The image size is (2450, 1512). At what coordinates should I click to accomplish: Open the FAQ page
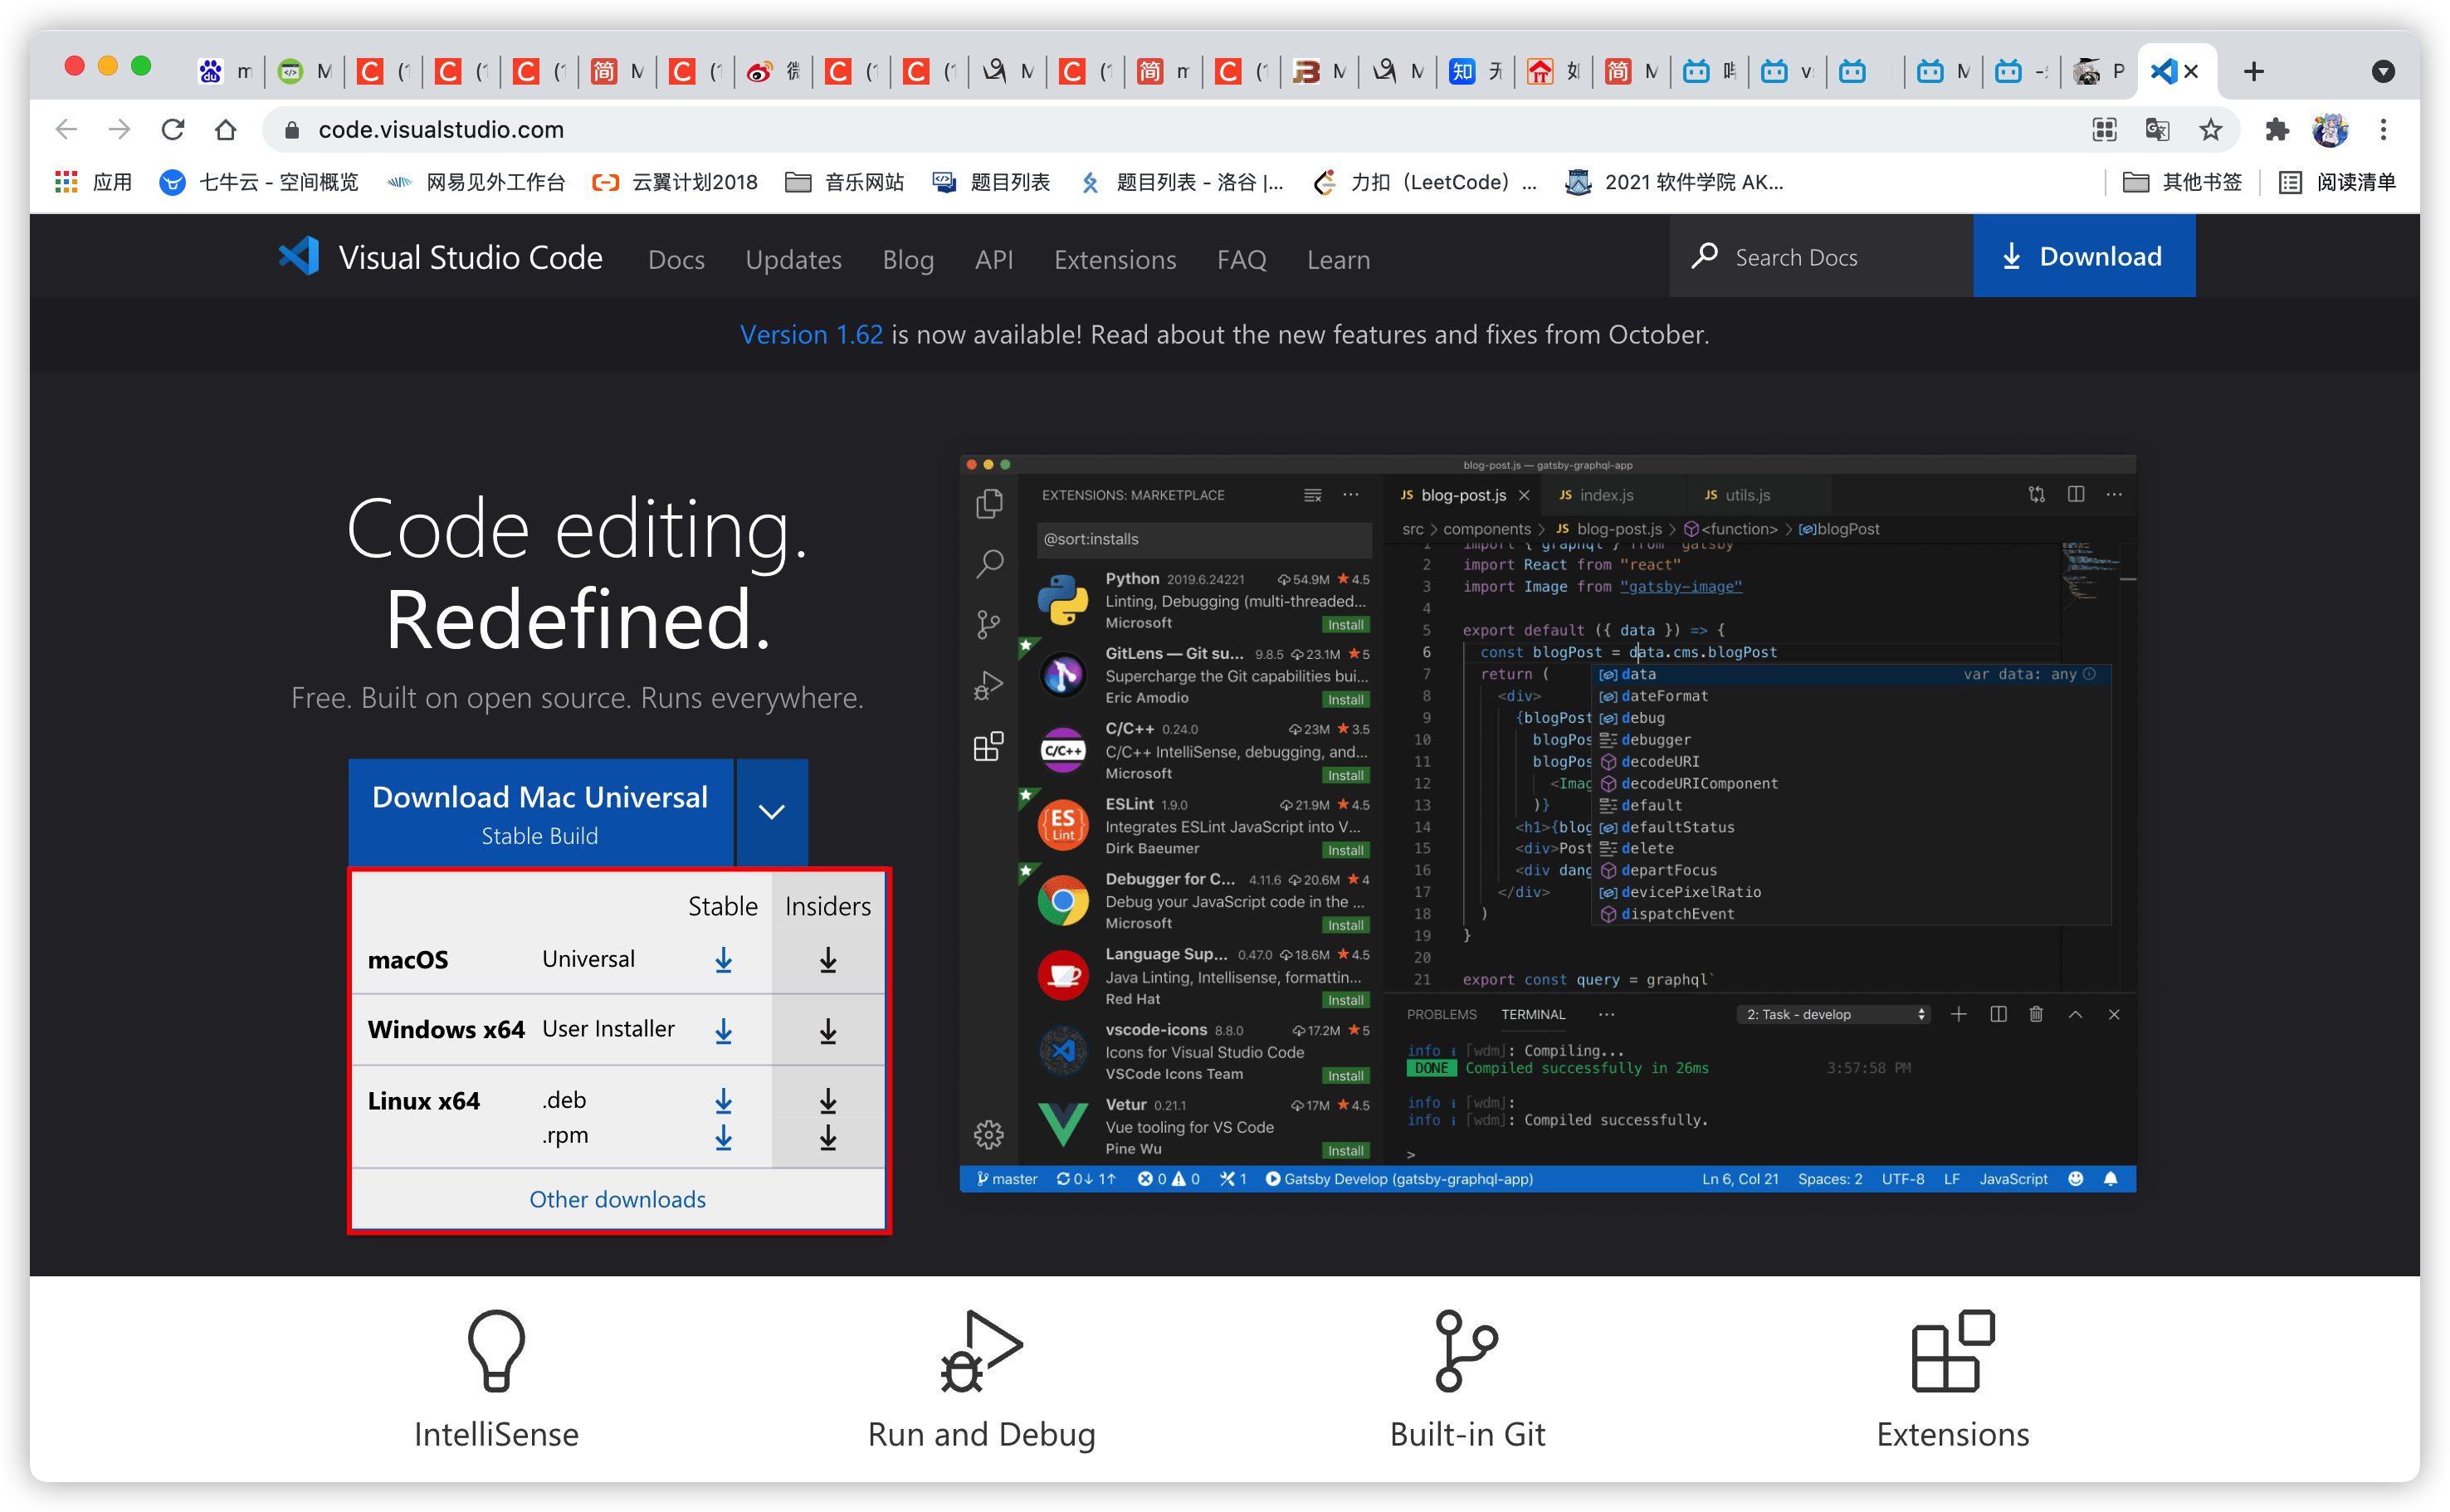point(1241,260)
